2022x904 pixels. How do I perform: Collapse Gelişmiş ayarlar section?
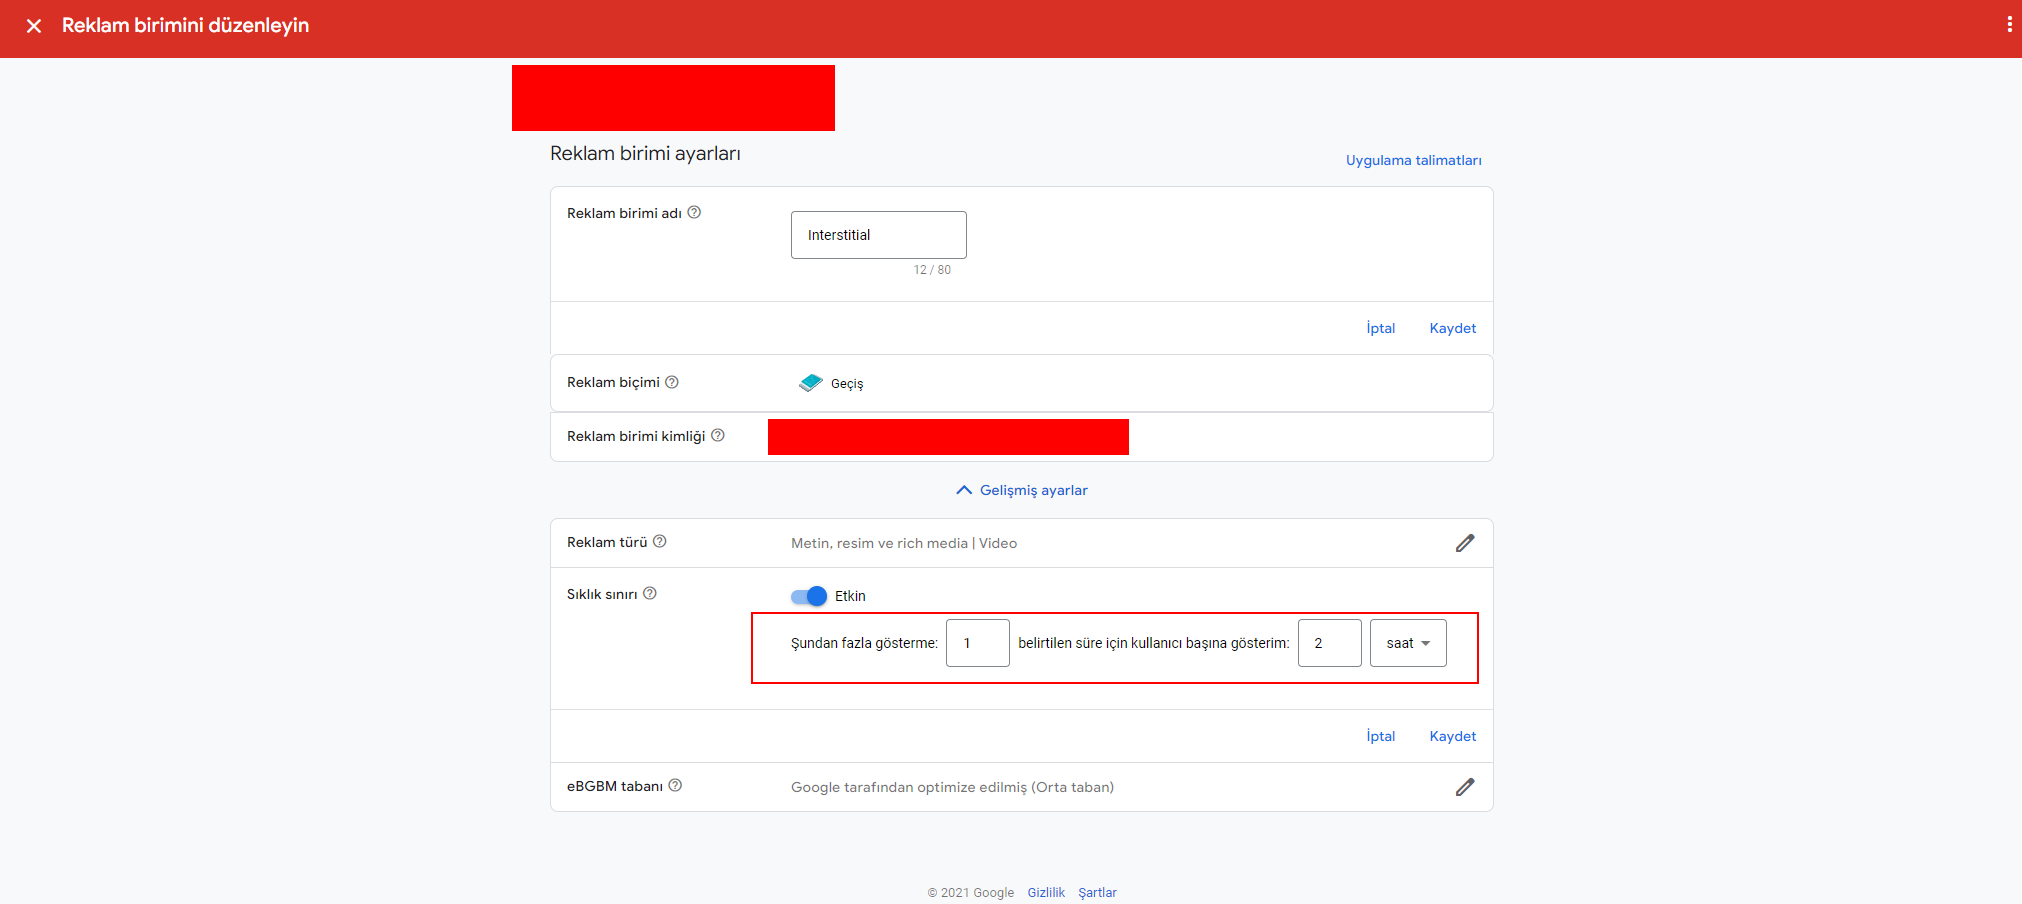pos(1022,490)
